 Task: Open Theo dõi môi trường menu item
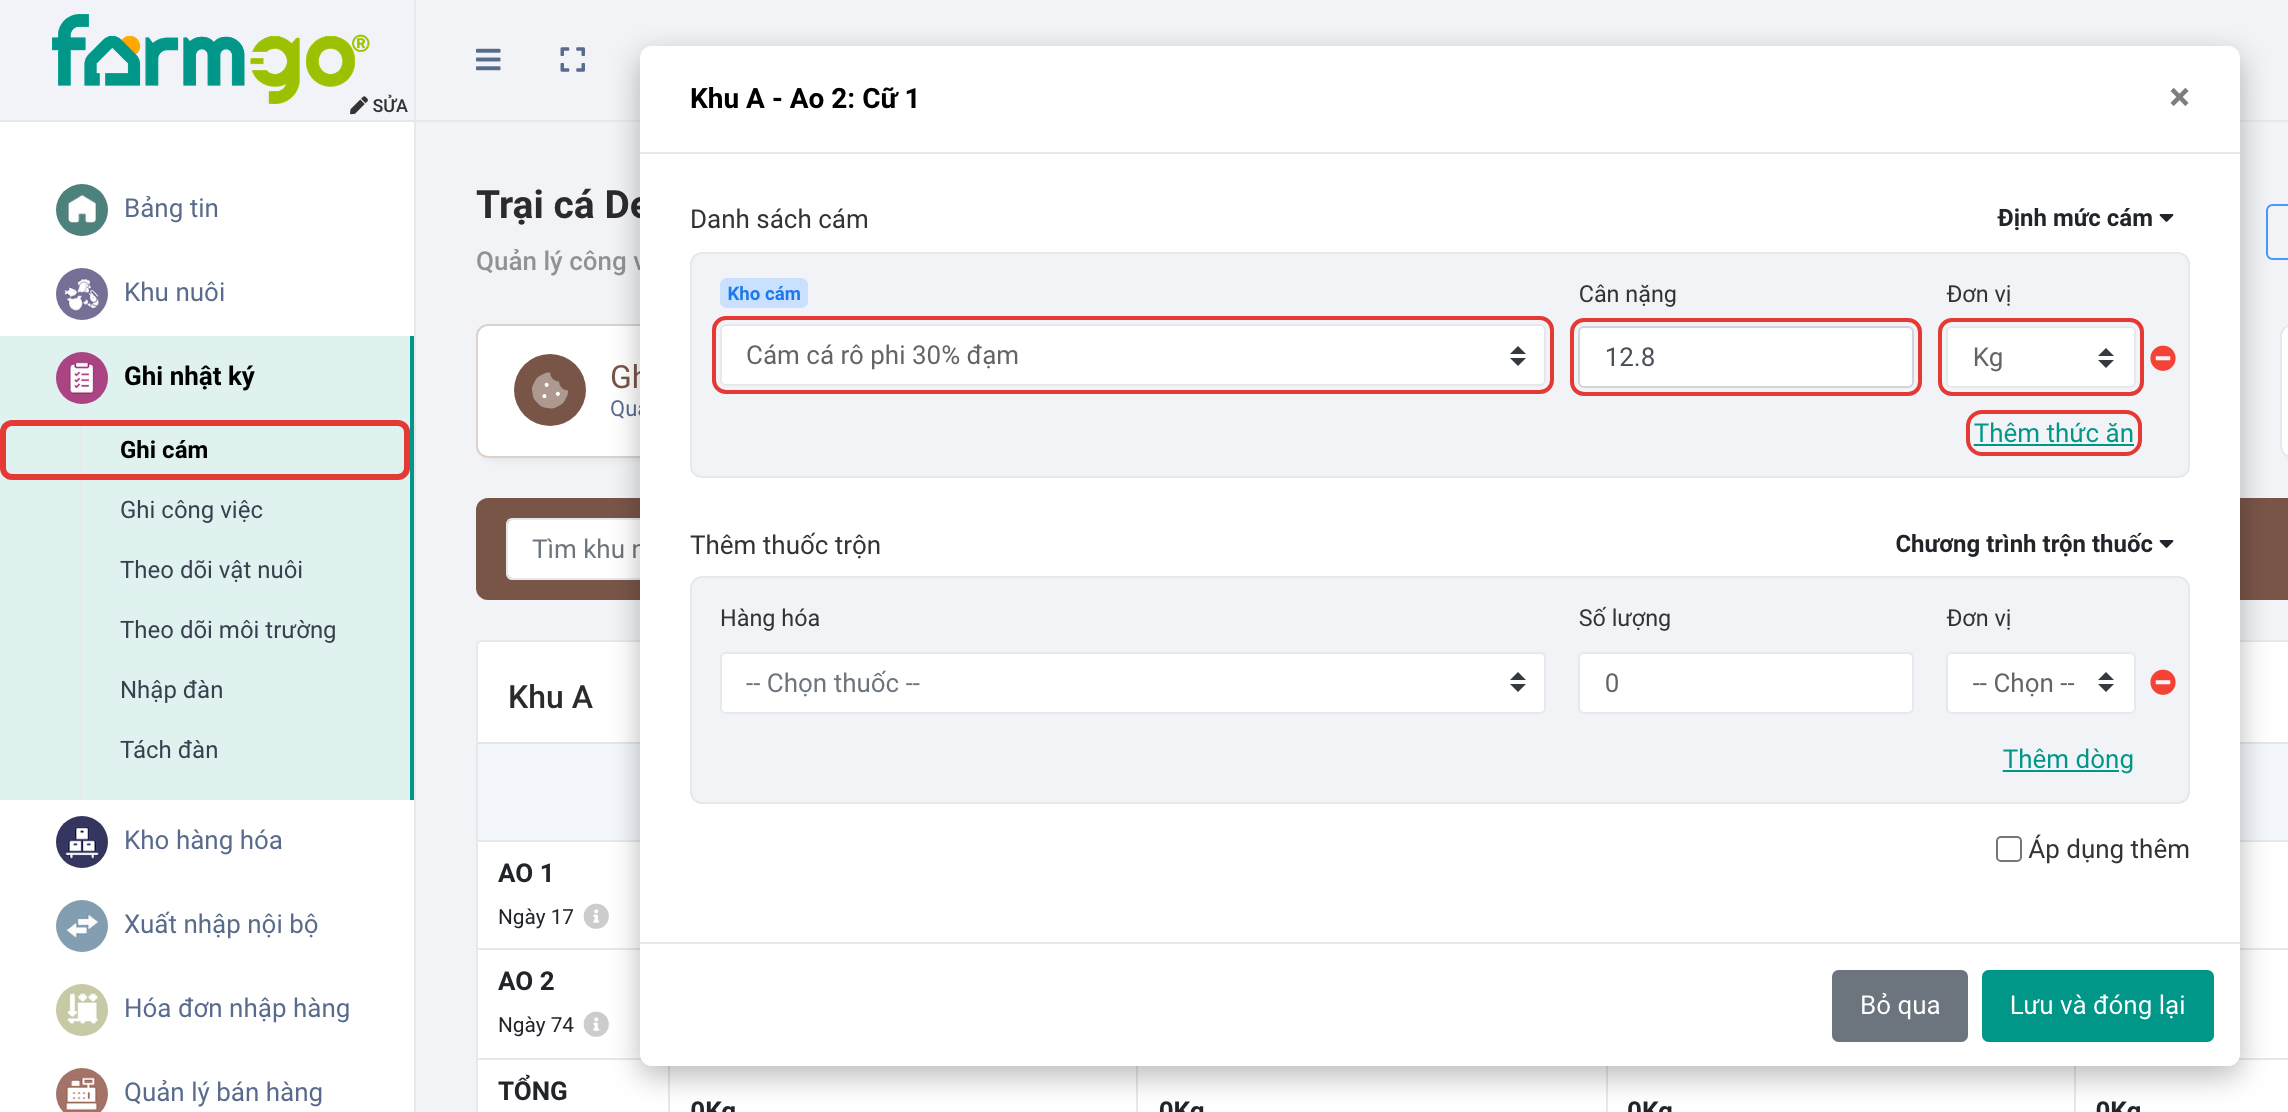pyautogui.click(x=228, y=630)
